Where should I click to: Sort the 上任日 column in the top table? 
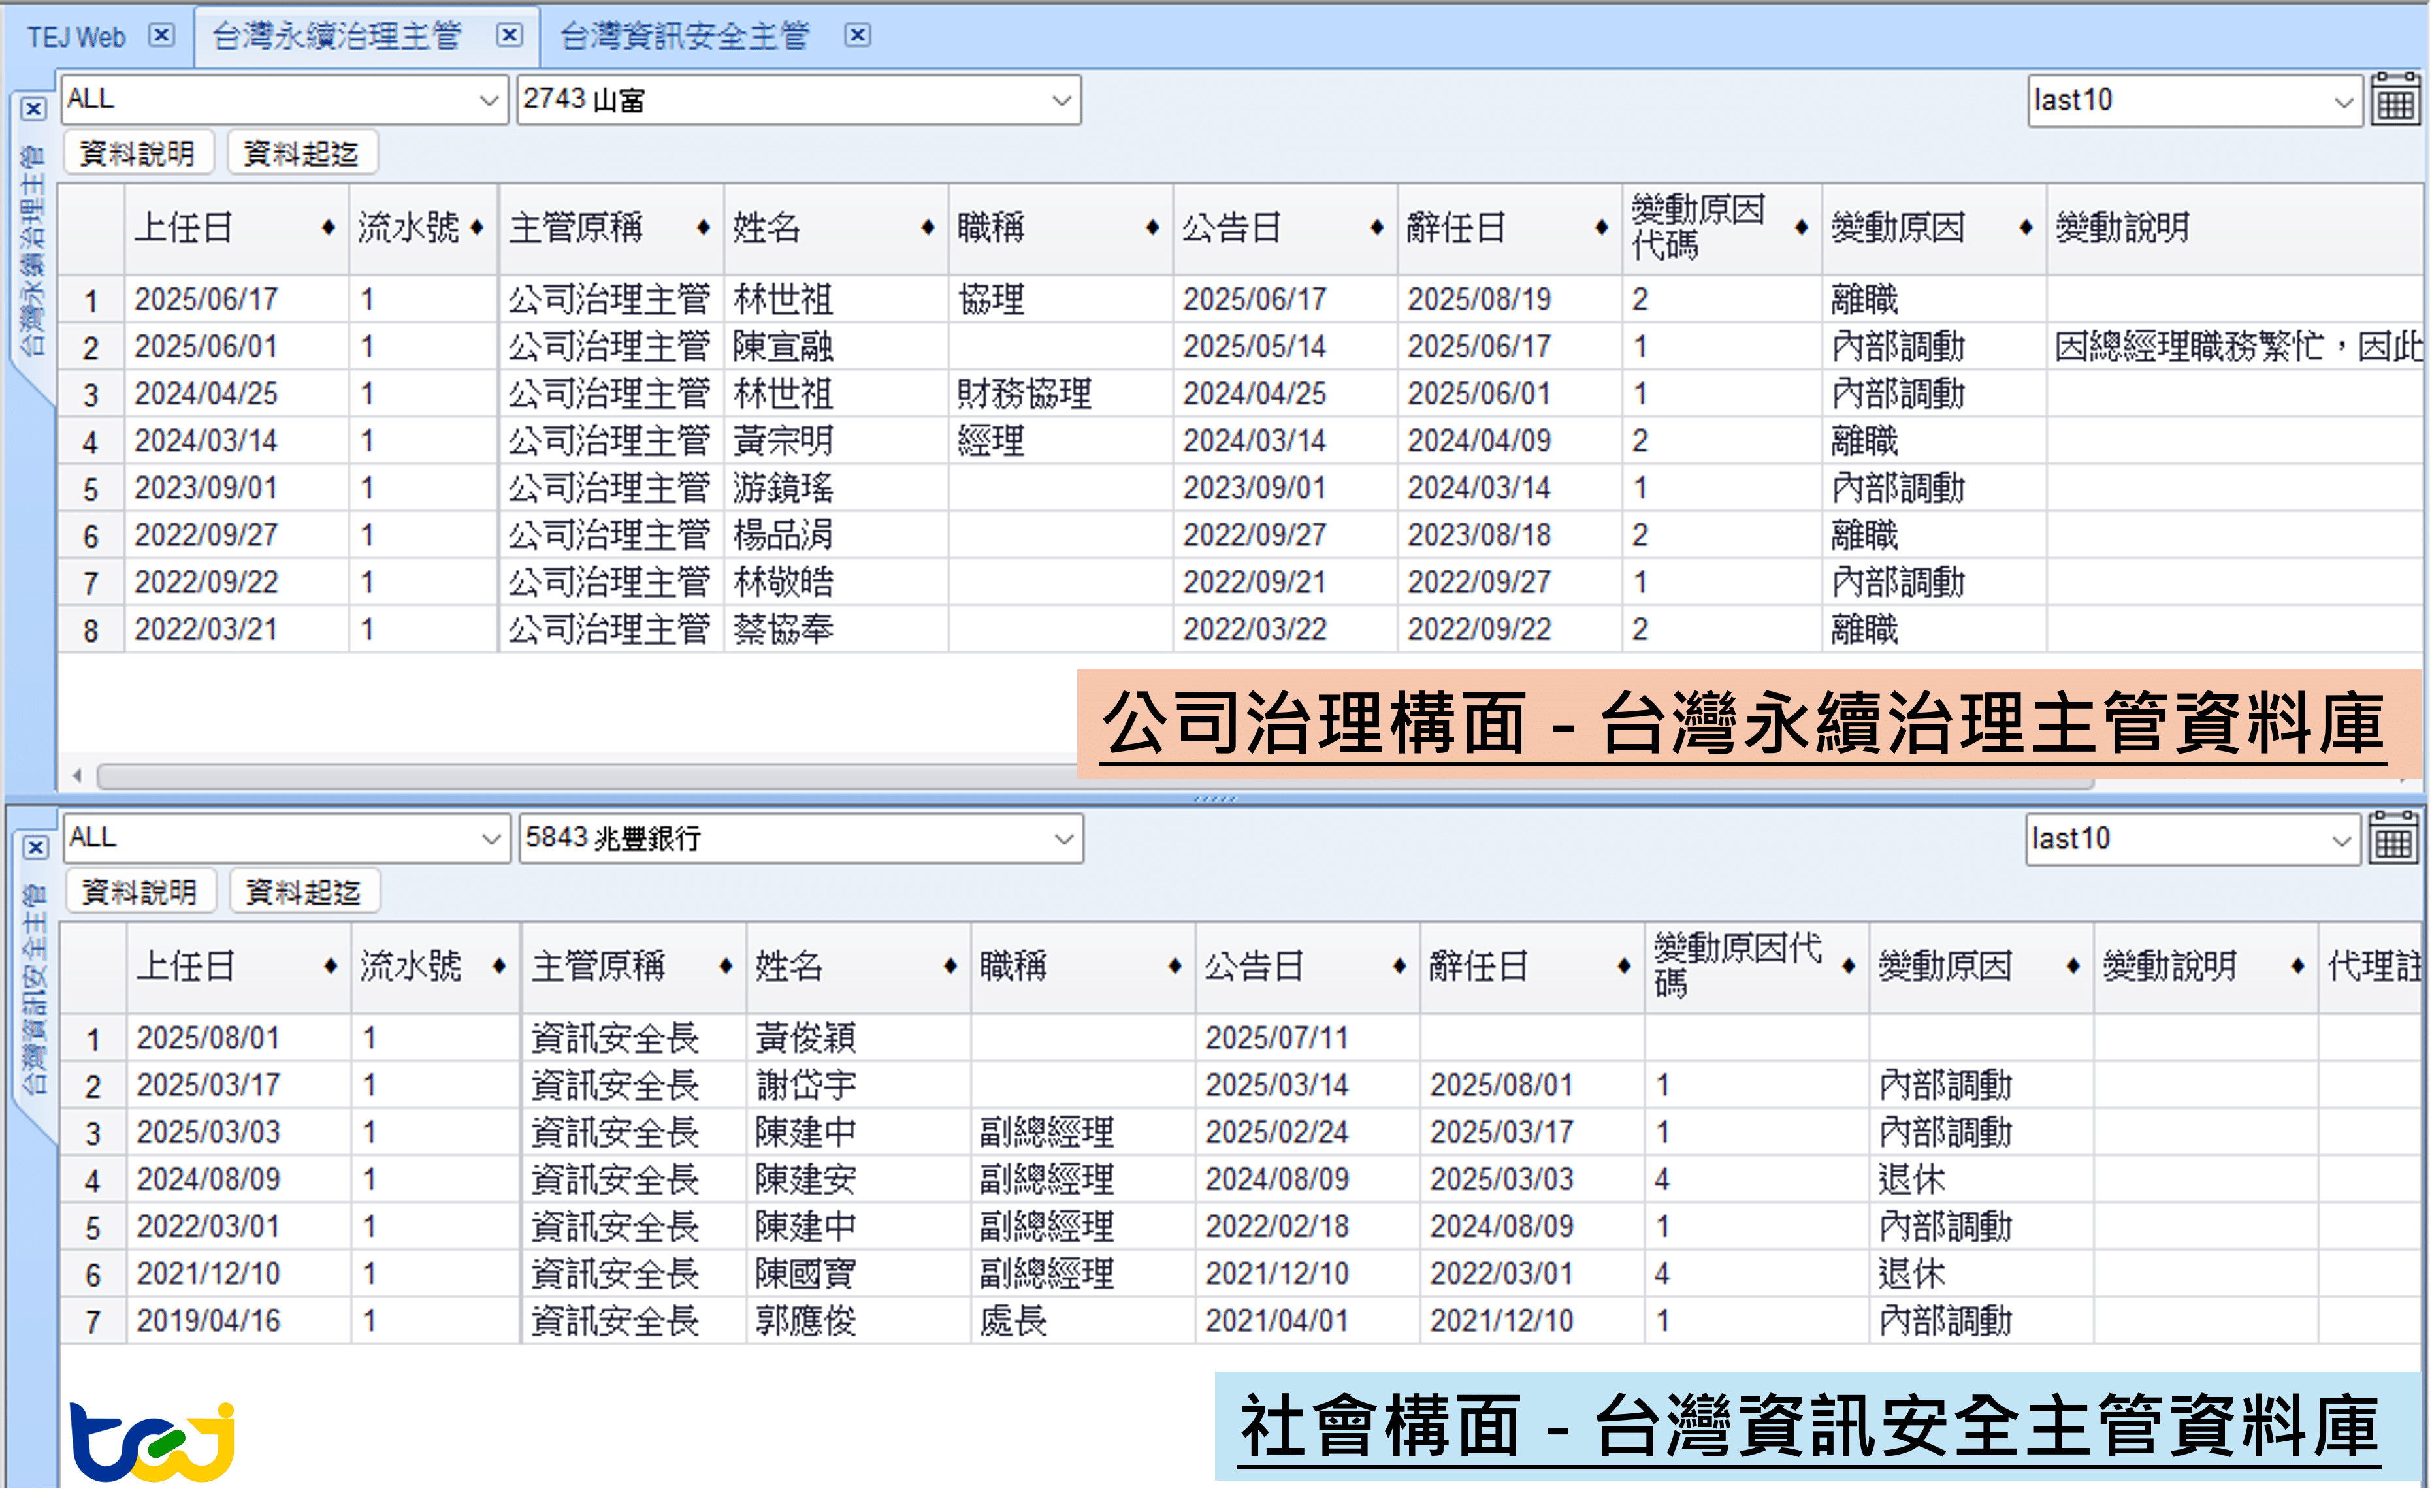click(330, 228)
